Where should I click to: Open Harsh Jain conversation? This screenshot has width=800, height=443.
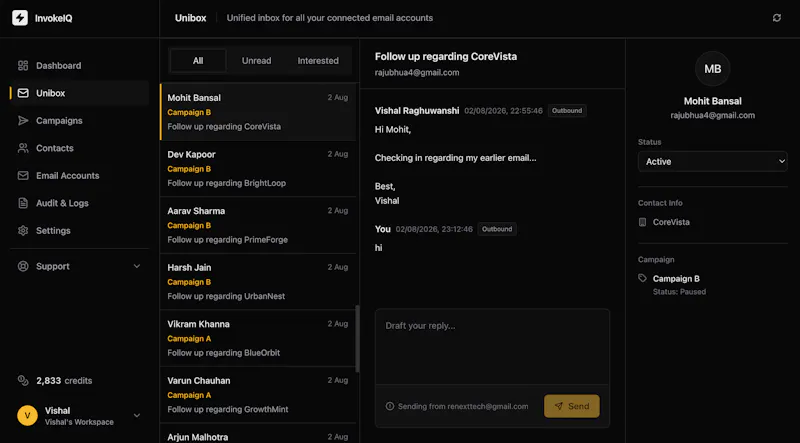258,282
